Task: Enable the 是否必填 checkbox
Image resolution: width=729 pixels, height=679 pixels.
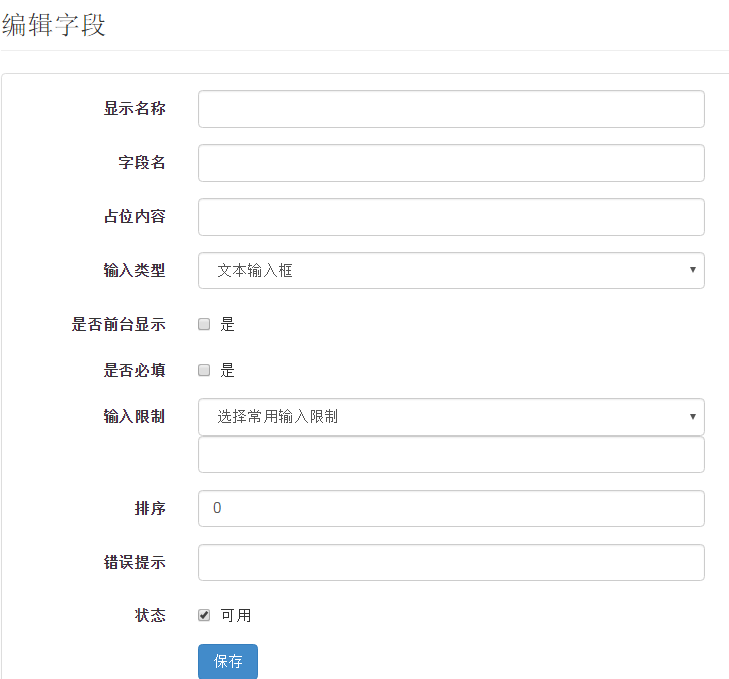Action: pos(204,370)
